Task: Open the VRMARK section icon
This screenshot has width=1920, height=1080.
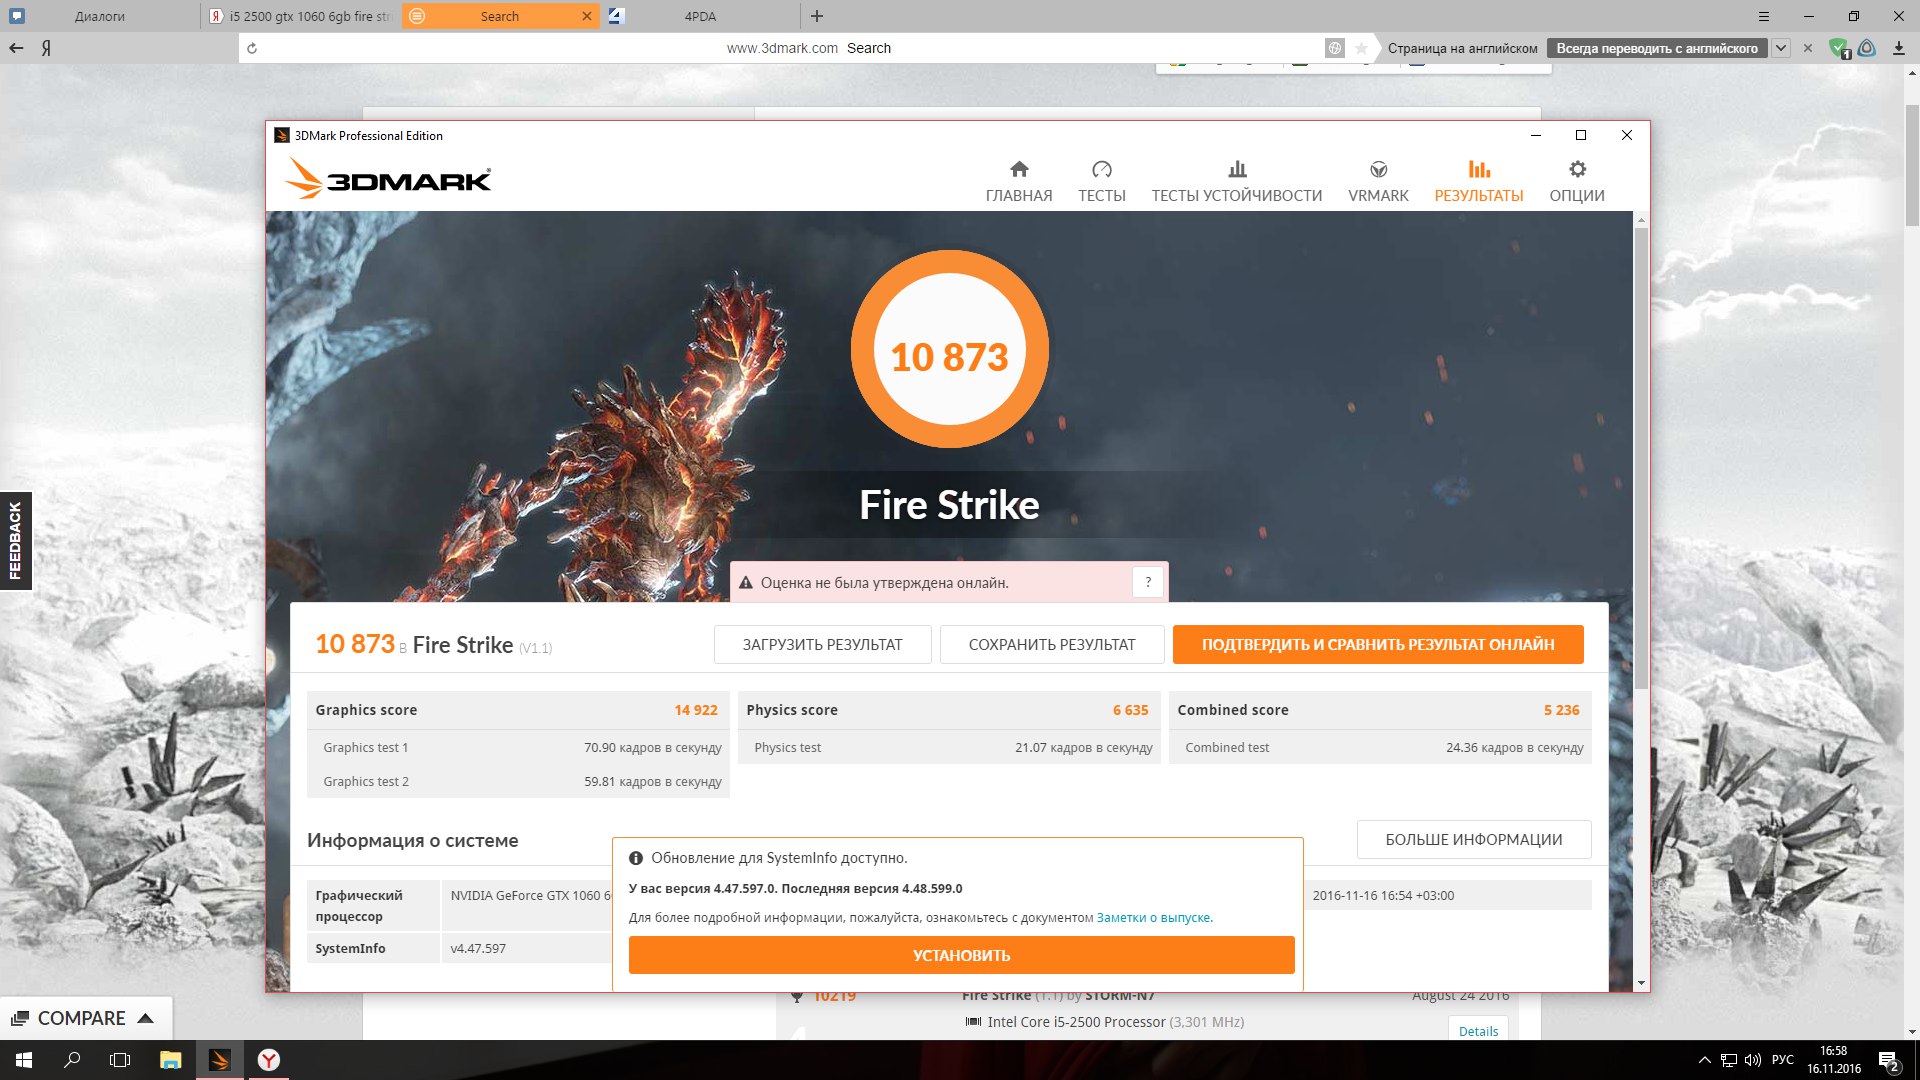Action: pos(1378,169)
